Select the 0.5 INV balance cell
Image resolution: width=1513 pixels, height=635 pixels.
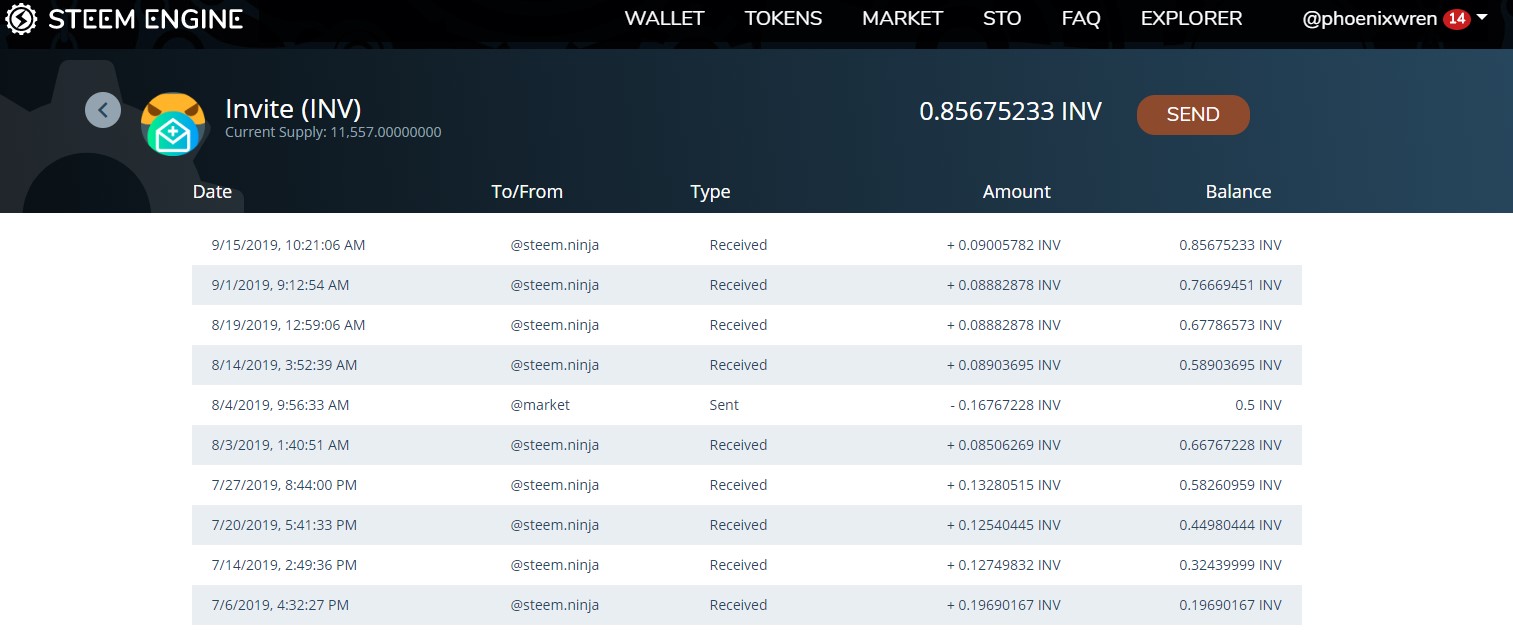click(x=1258, y=405)
